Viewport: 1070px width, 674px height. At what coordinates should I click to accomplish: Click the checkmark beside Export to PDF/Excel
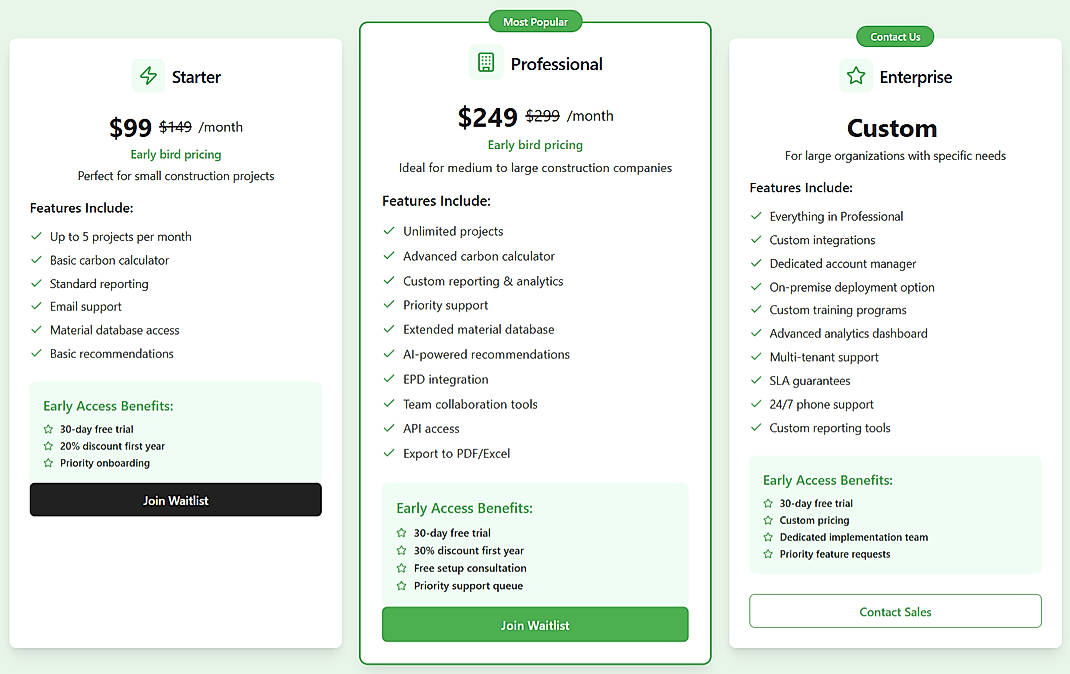pyautogui.click(x=389, y=453)
